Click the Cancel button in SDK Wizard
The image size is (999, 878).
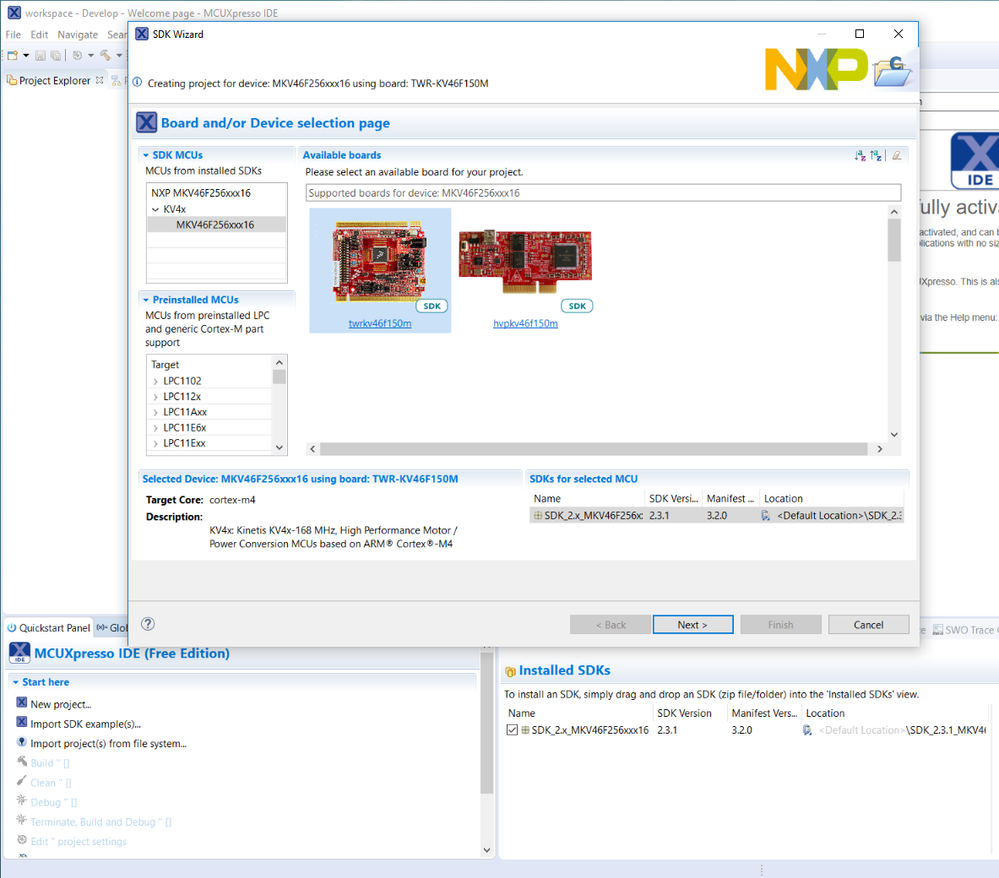click(868, 625)
